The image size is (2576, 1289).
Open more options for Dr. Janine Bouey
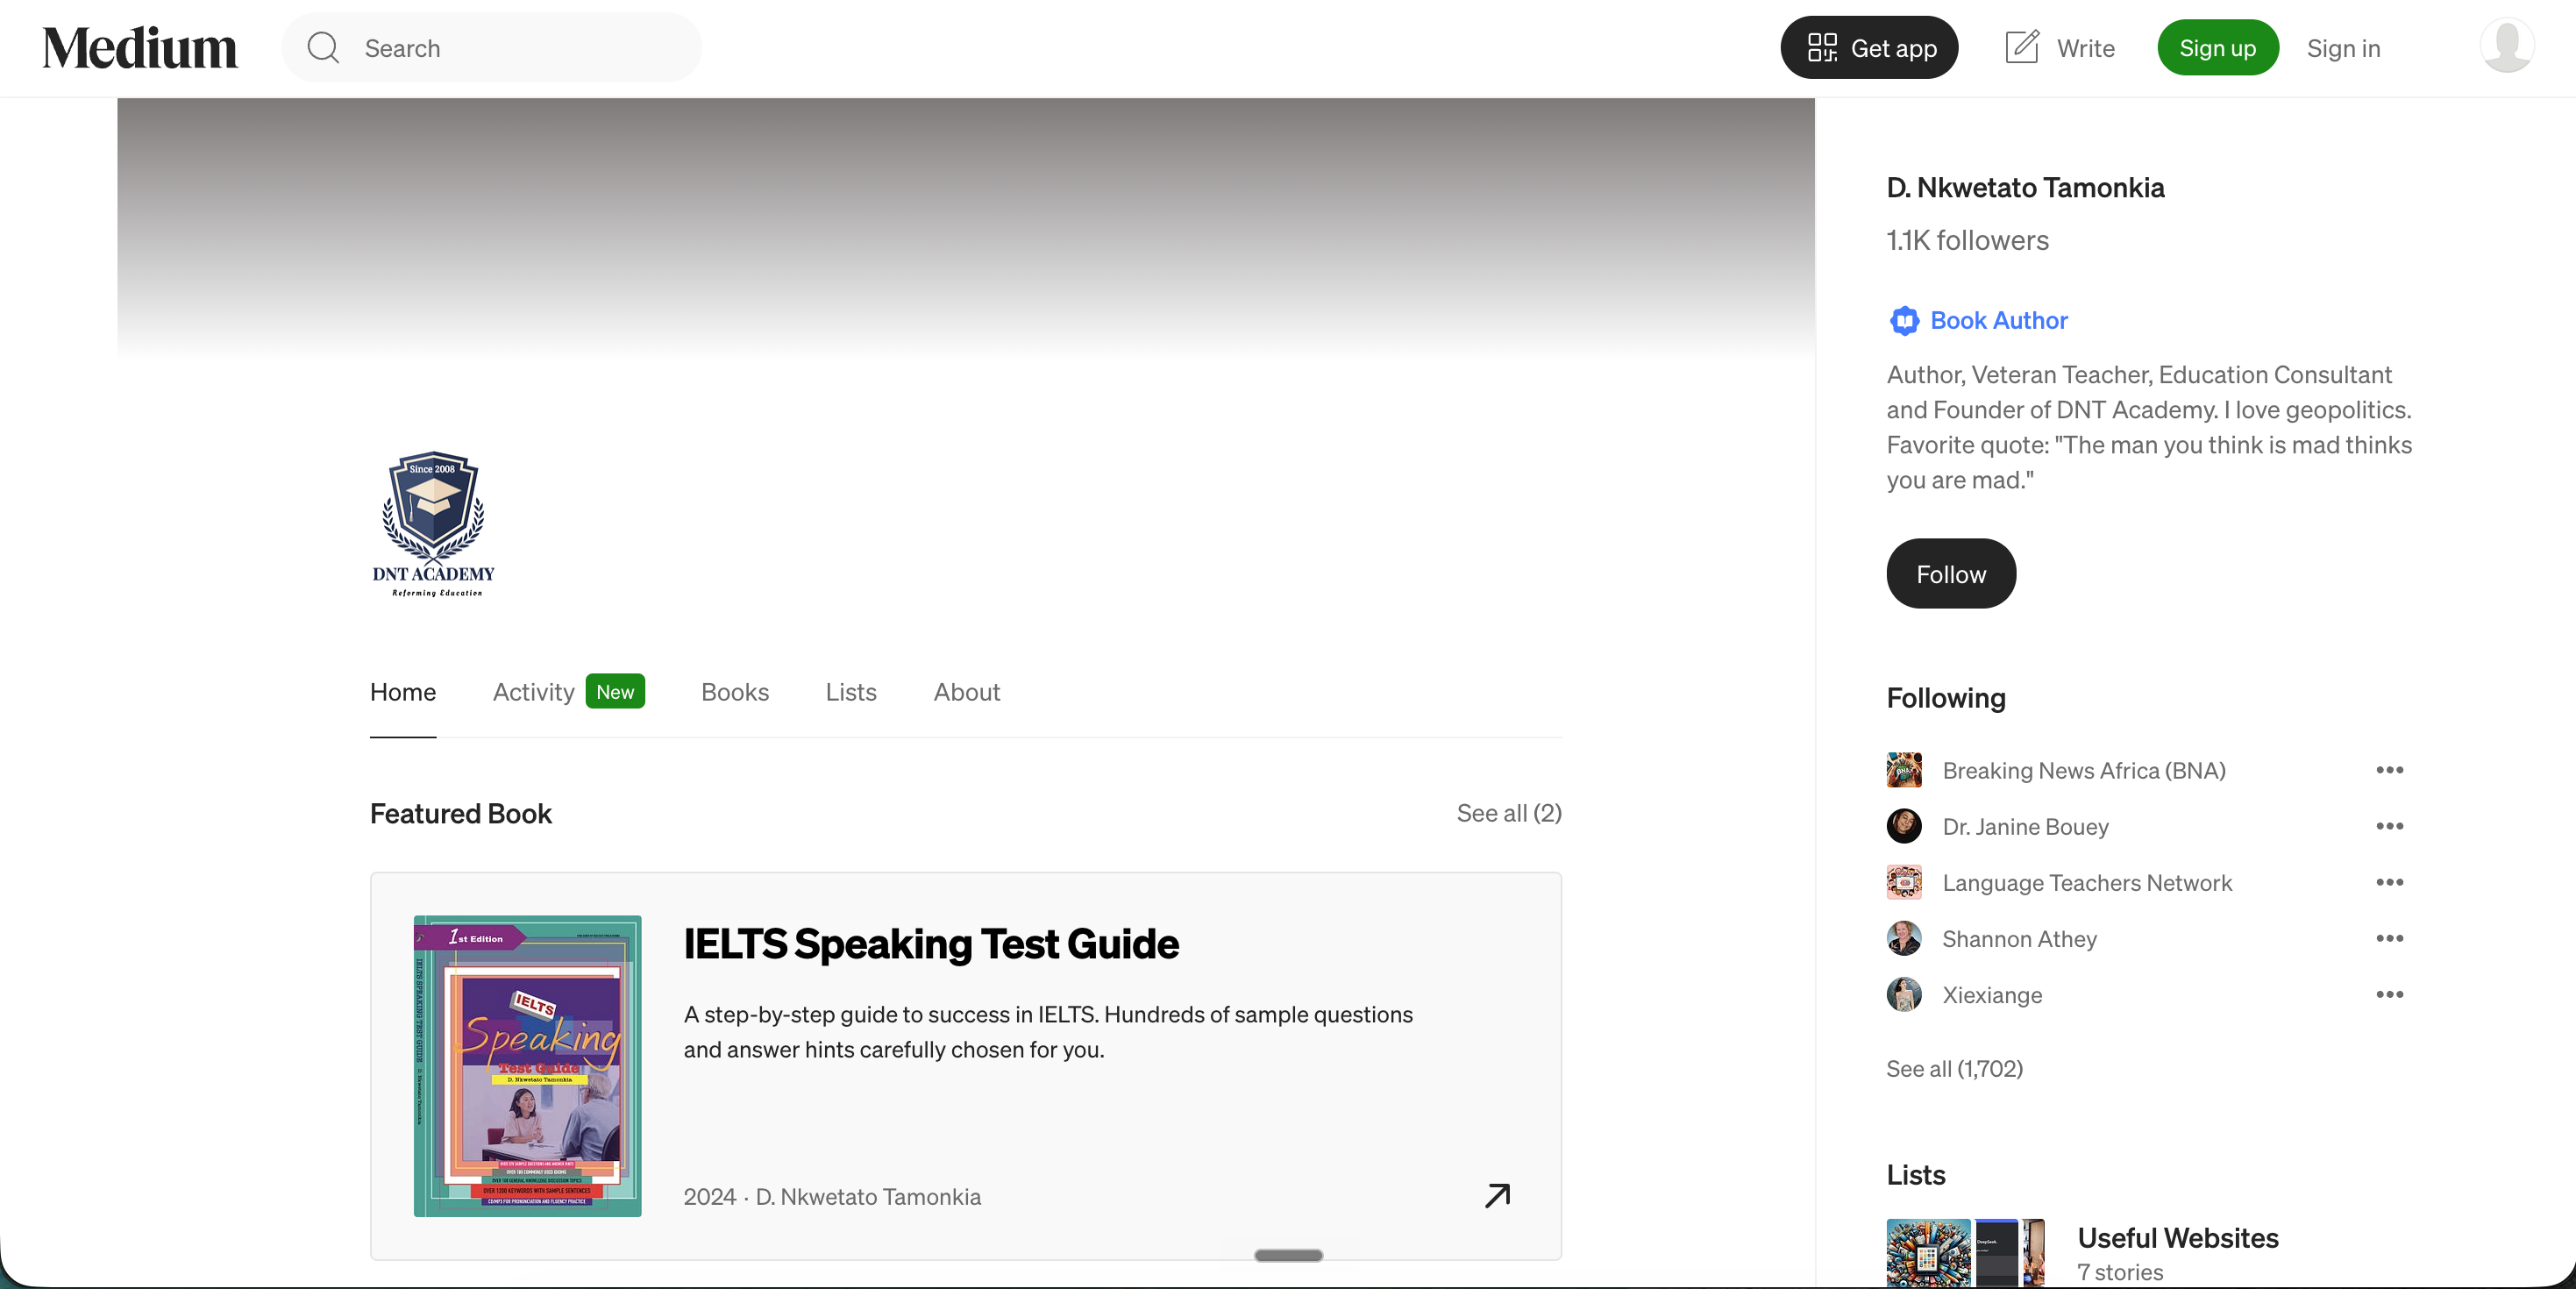(x=2389, y=825)
